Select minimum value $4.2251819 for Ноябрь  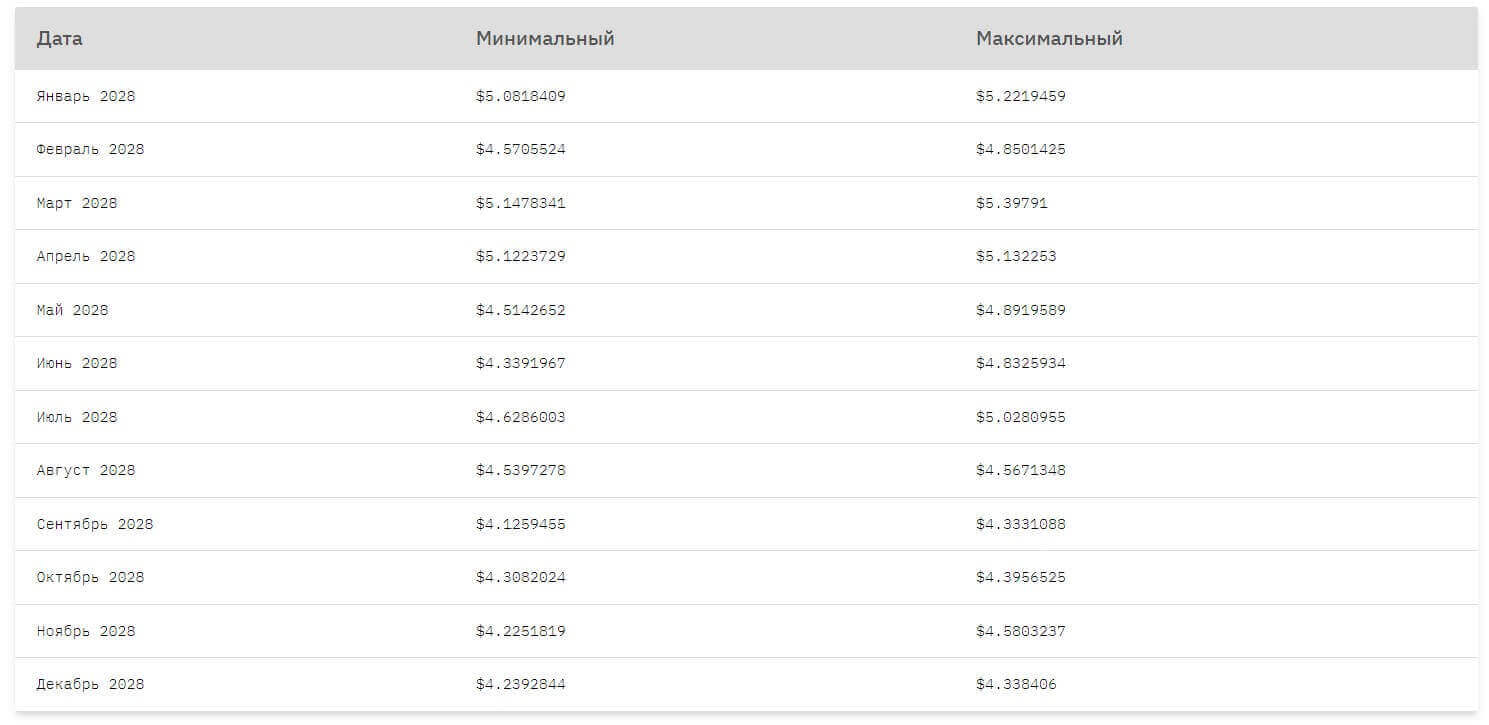click(x=520, y=631)
